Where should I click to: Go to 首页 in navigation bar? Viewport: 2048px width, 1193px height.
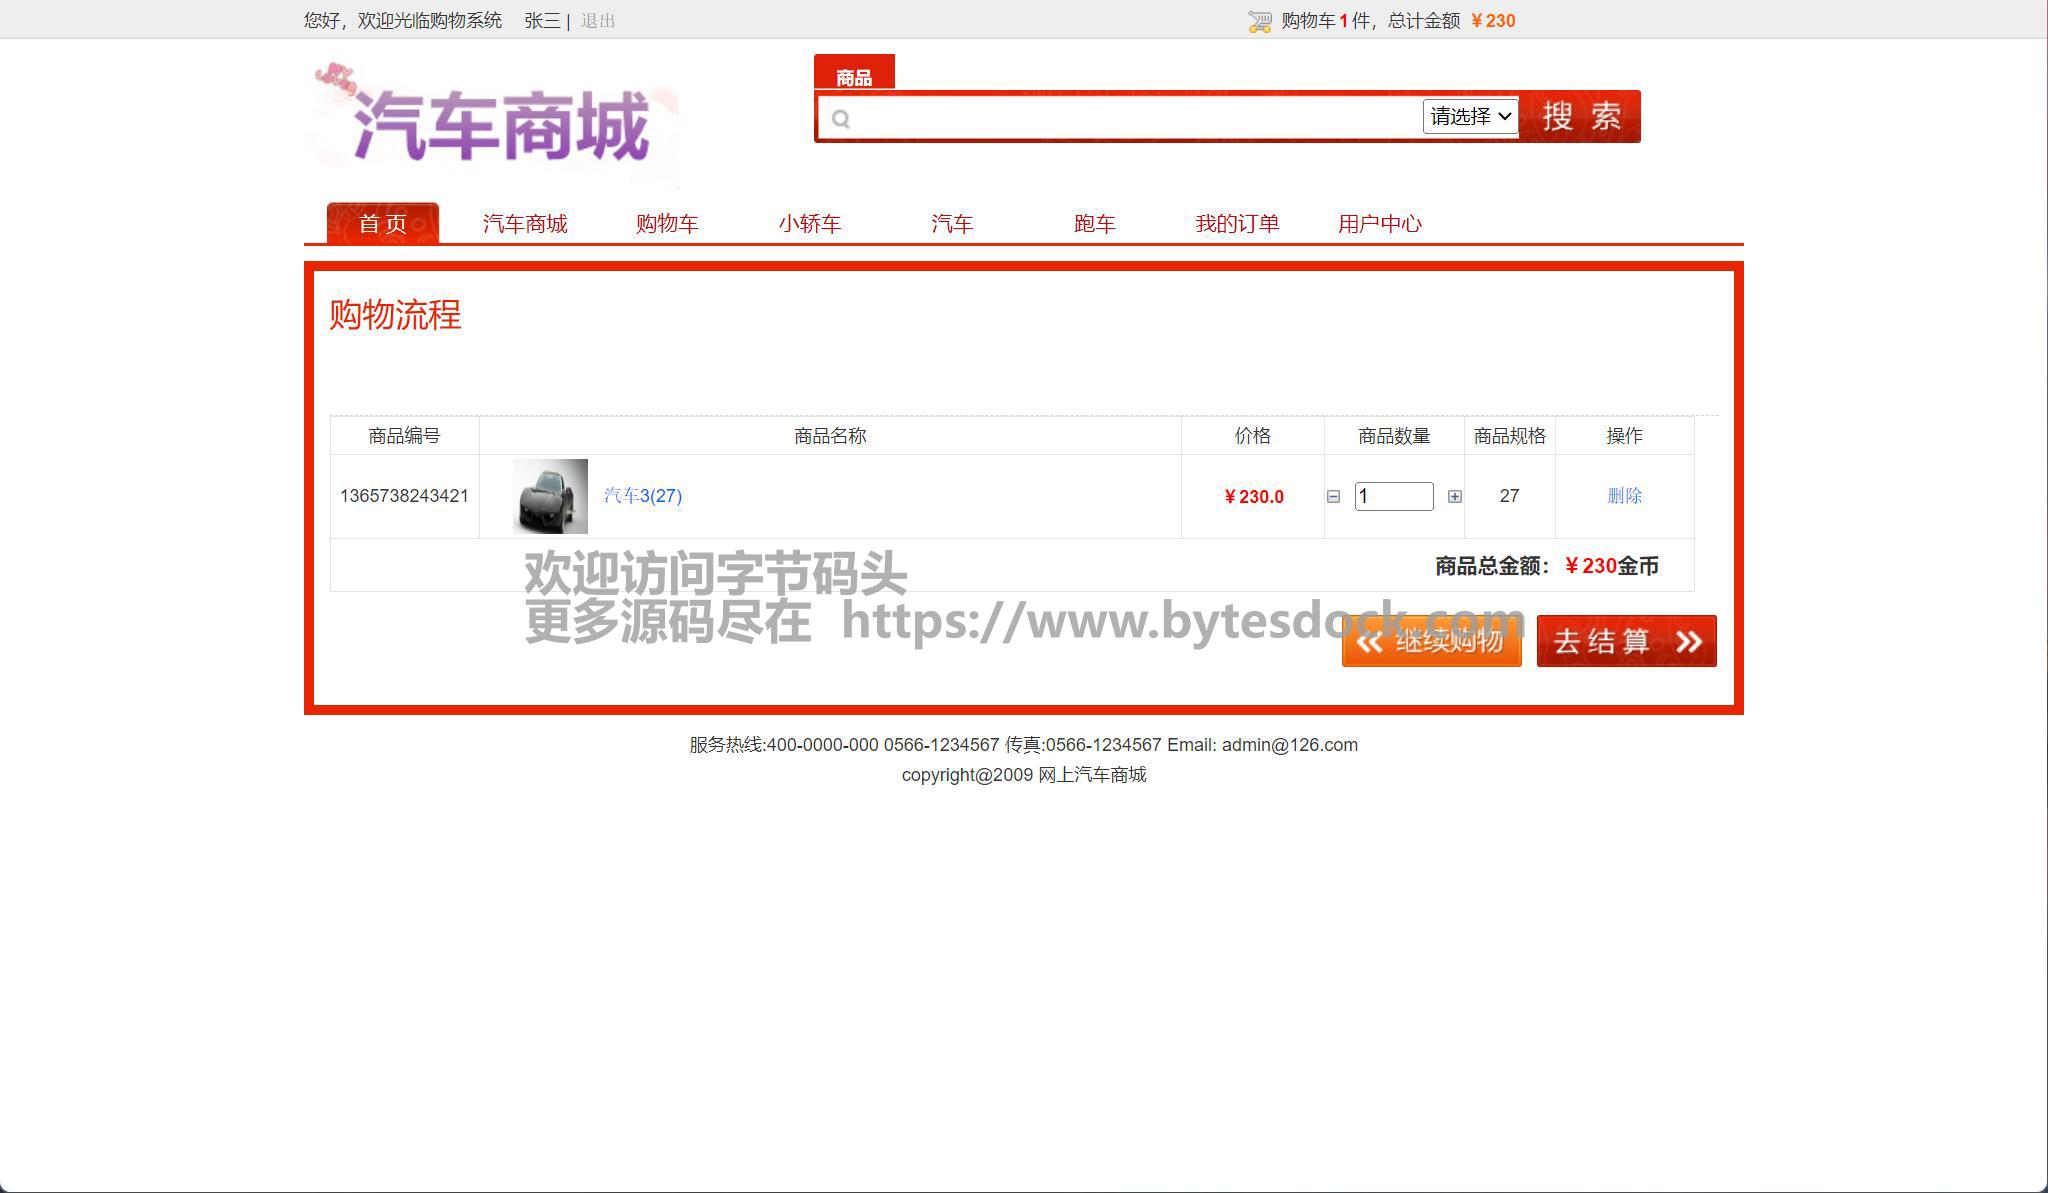coord(383,223)
